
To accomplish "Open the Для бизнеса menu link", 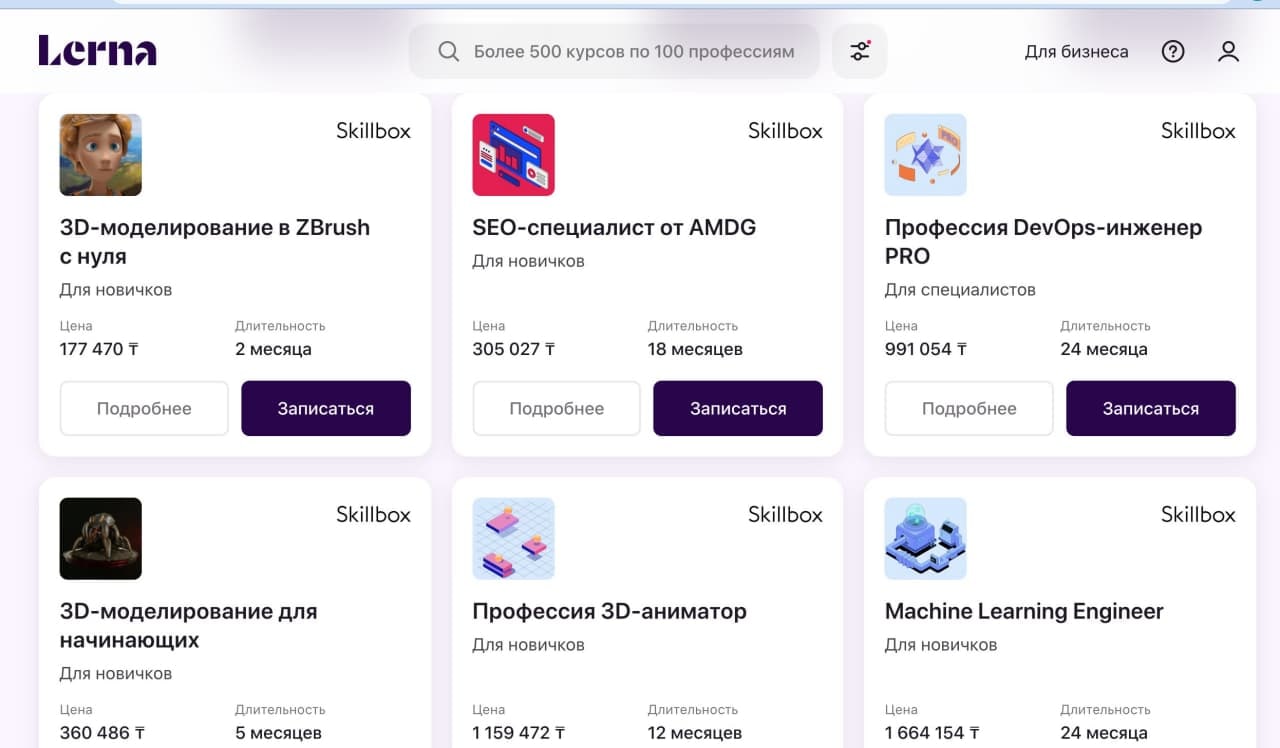I will click(1076, 51).
